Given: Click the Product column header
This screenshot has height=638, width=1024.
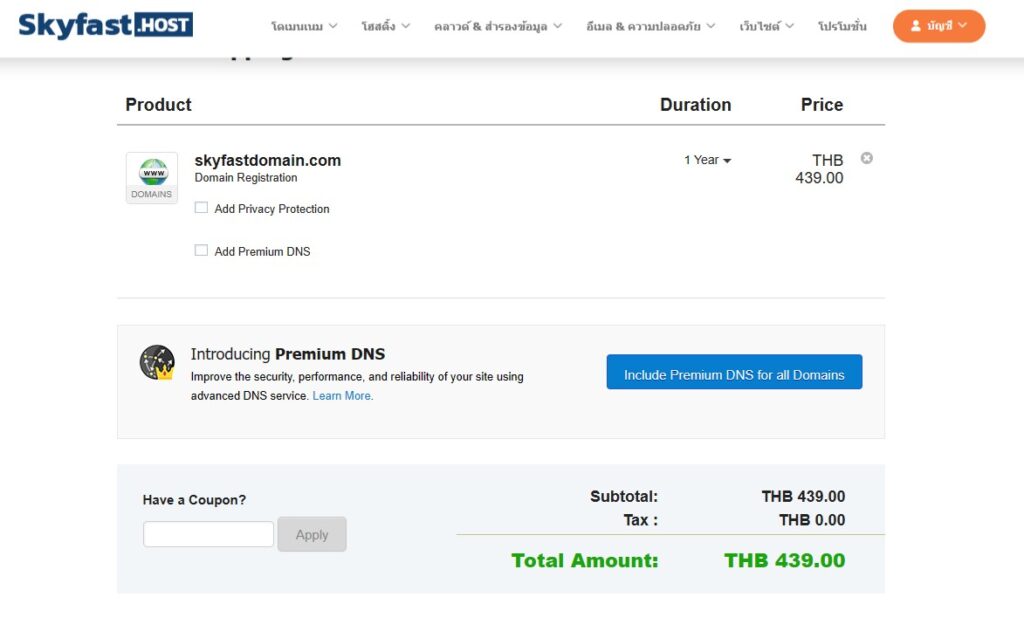Looking at the screenshot, I should (158, 104).
